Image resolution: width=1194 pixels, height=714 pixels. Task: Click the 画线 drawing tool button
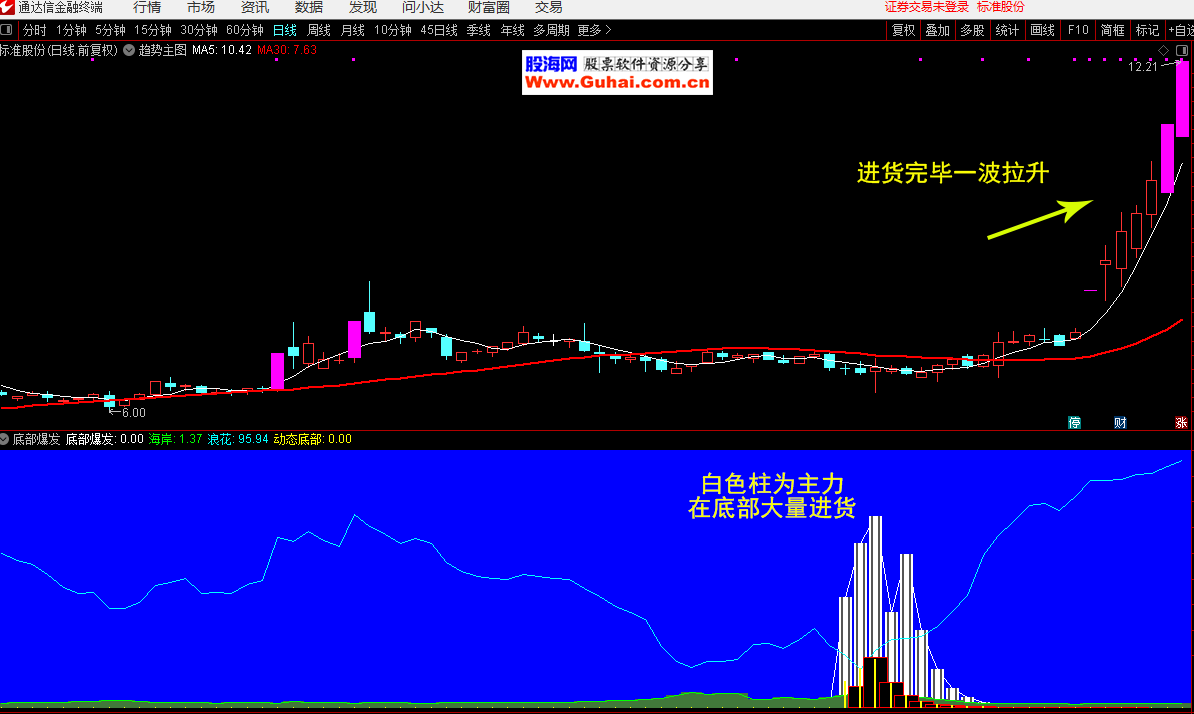coord(1042,30)
